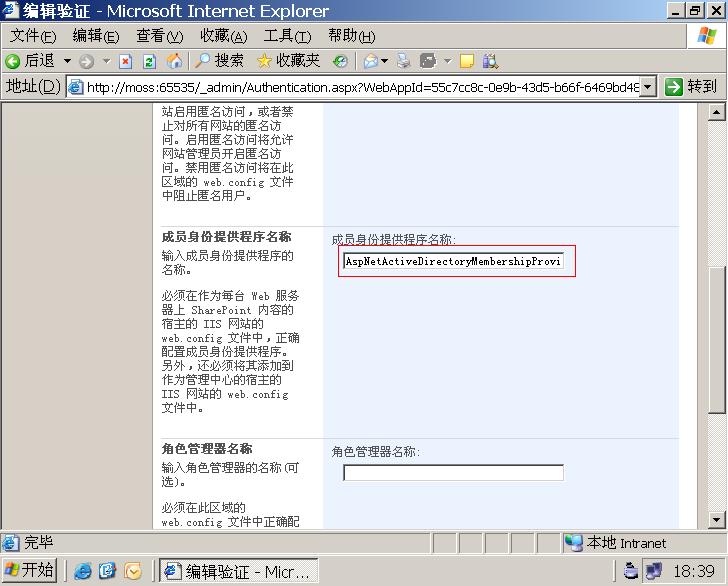
Task: Click the Research icon in toolbar
Action: 490,61
